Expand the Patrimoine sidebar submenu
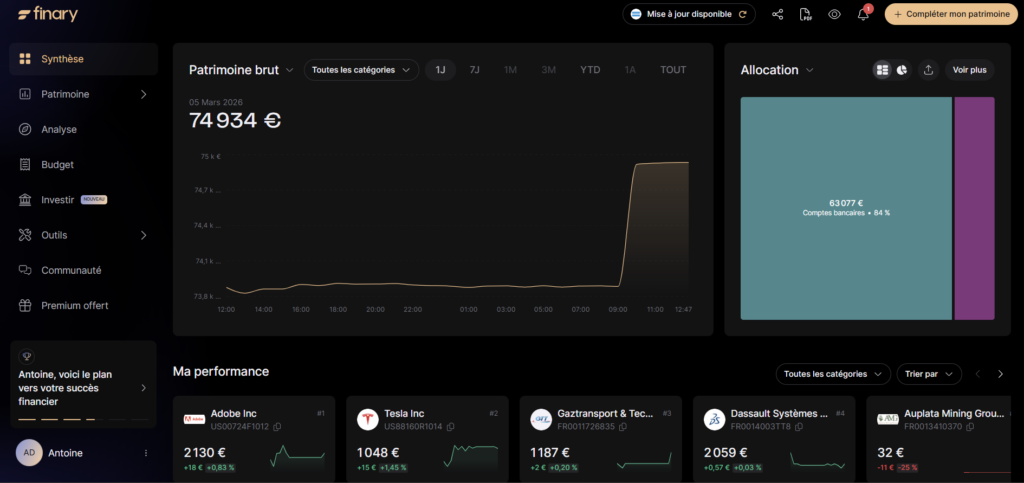 [143, 94]
